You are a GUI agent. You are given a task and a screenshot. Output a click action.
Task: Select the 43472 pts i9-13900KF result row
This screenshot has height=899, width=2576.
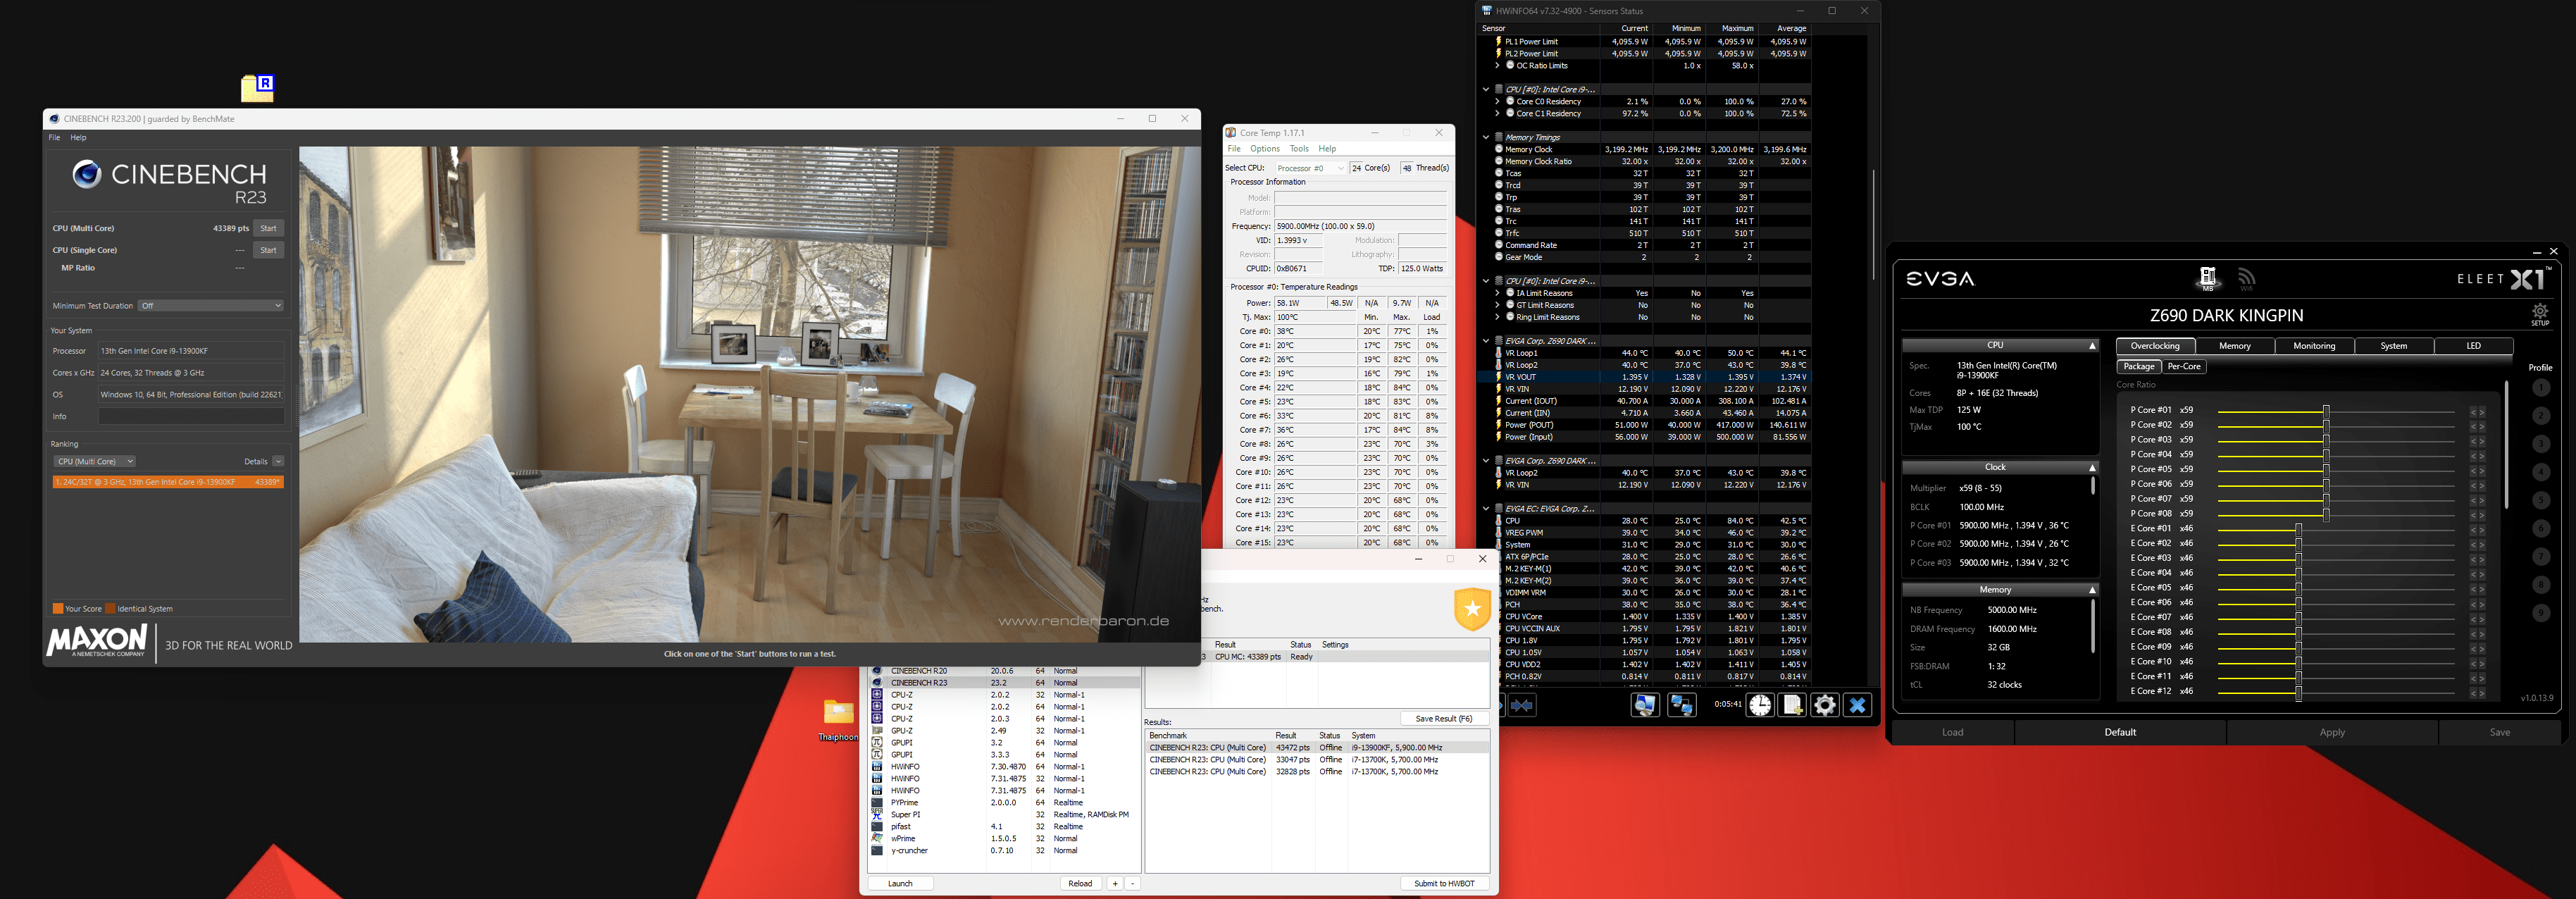click(1316, 748)
